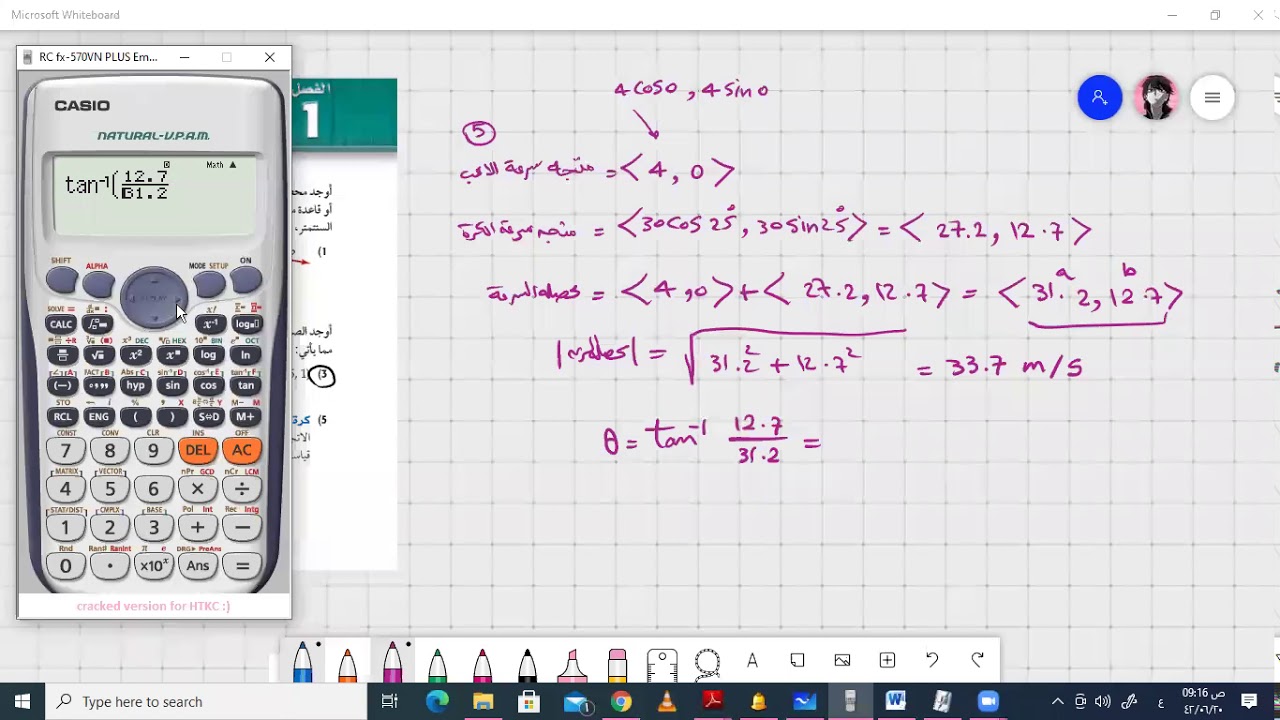Click the M+ memory key
Image resolution: width=1280 pixels, height=720 pixels.
tap(245, 416)
